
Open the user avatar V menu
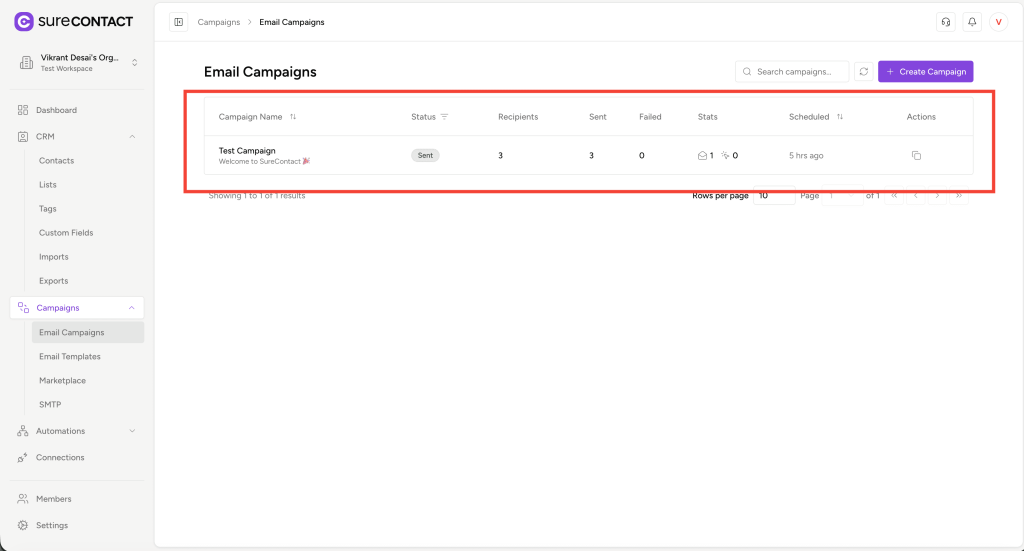(x=999, y=22)
